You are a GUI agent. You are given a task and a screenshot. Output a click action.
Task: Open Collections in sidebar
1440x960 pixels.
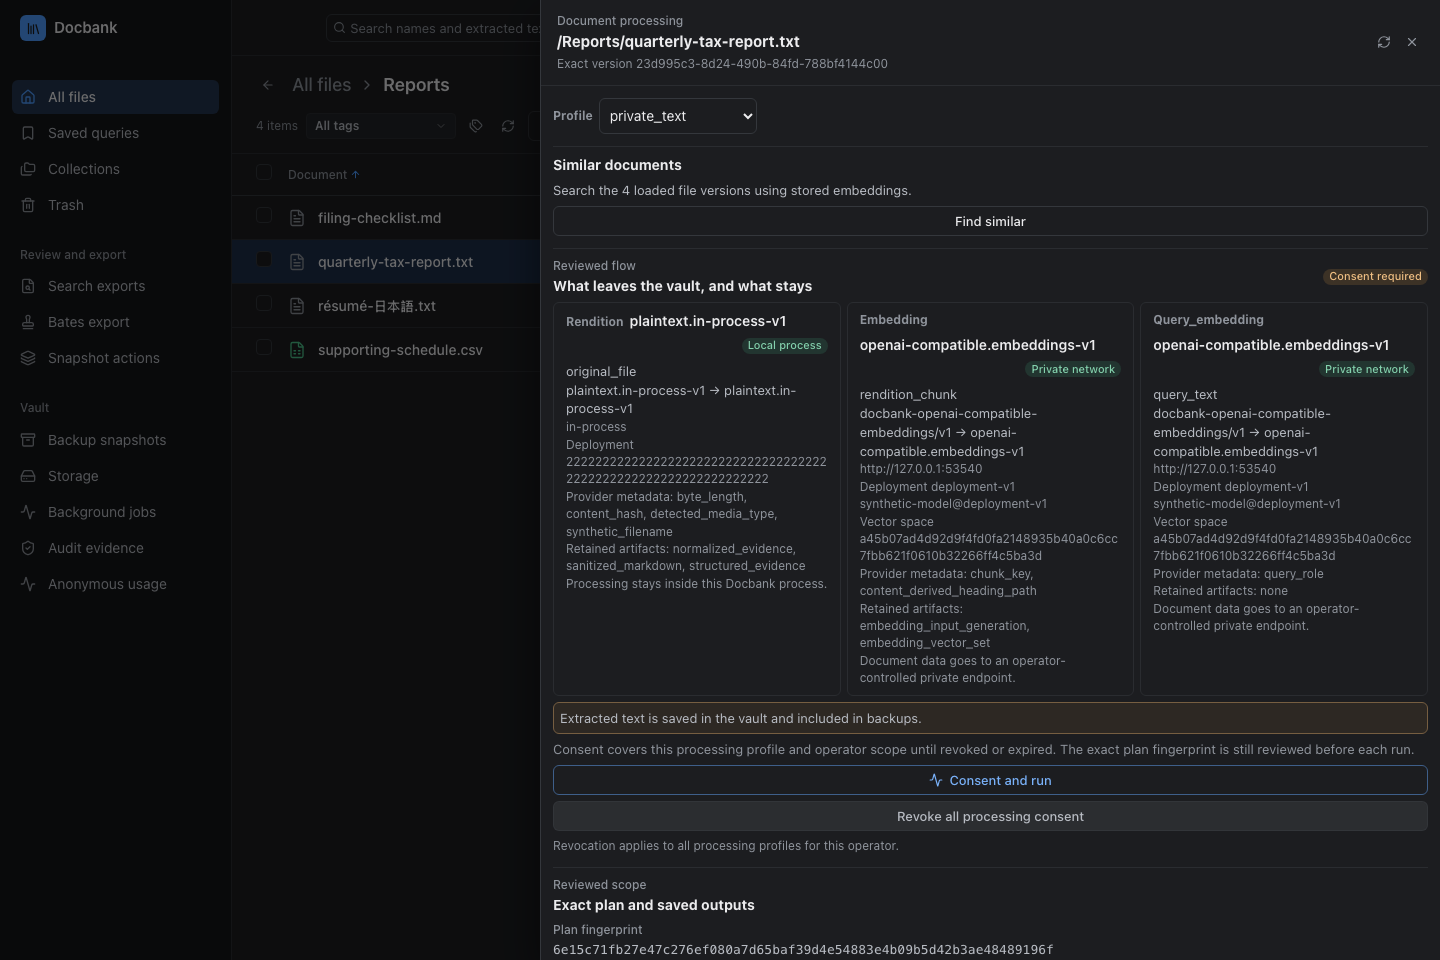(115, 169)
